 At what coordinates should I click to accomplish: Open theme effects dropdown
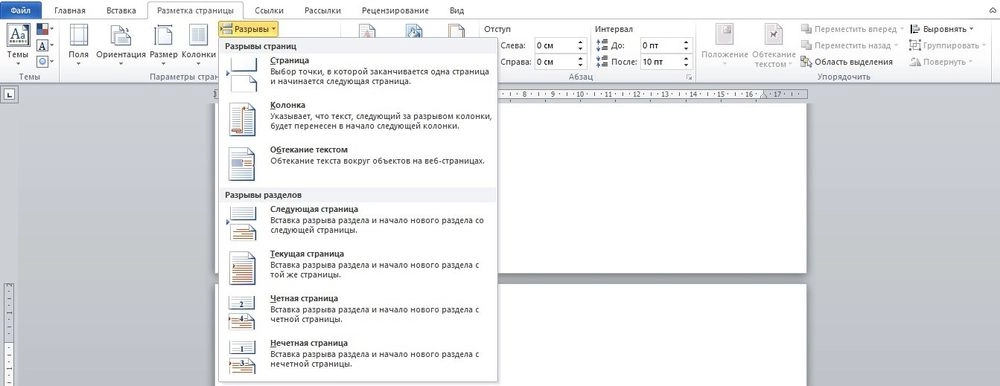point(45,61)
